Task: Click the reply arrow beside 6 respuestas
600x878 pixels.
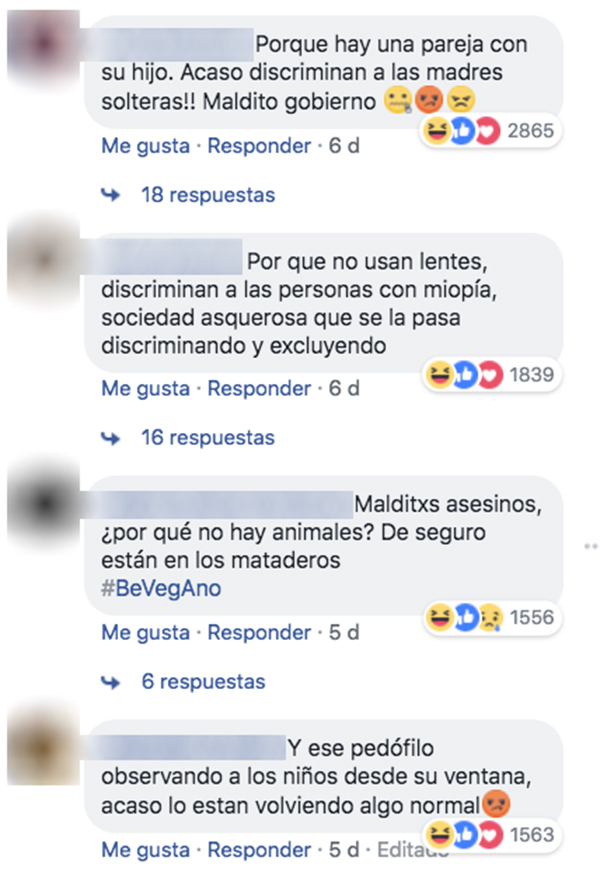Action: tap(111, 682)
